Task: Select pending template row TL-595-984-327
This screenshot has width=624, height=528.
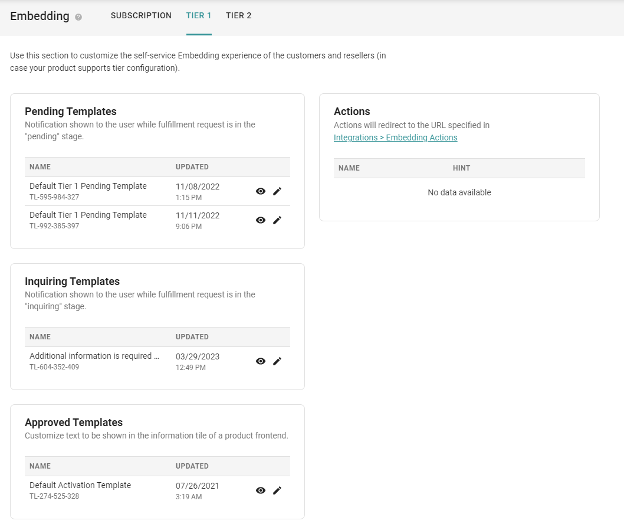Action: pyautogui.click(x=88, y=191)
